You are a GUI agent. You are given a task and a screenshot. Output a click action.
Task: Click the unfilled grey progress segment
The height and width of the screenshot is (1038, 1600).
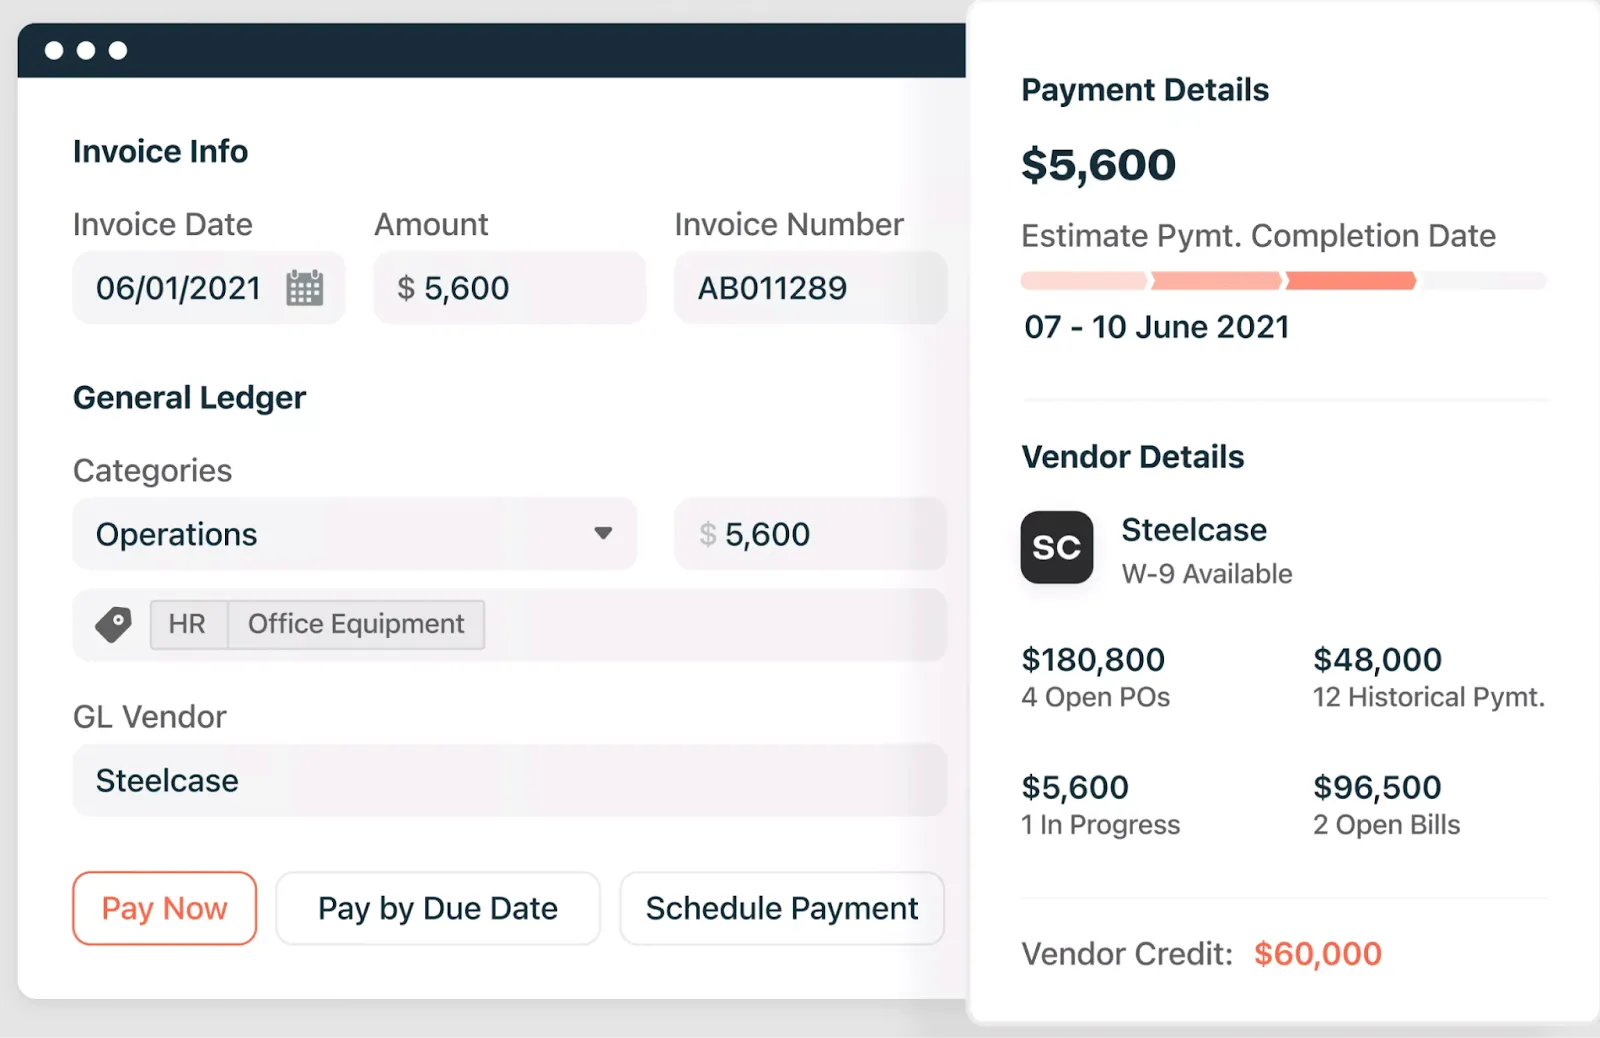pos(1484,281)
